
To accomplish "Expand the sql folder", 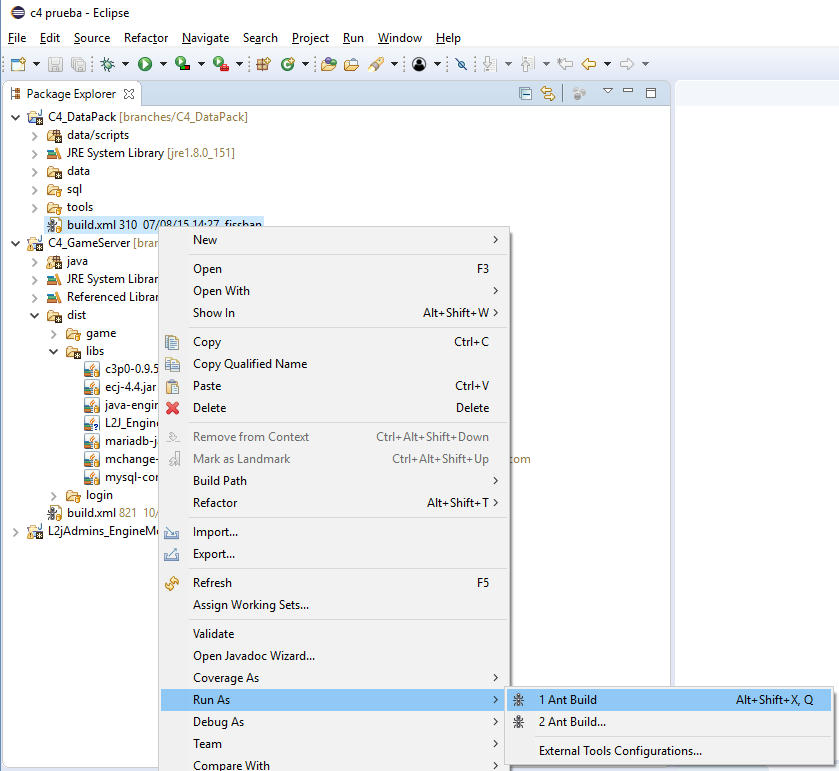I will (35, 190).
